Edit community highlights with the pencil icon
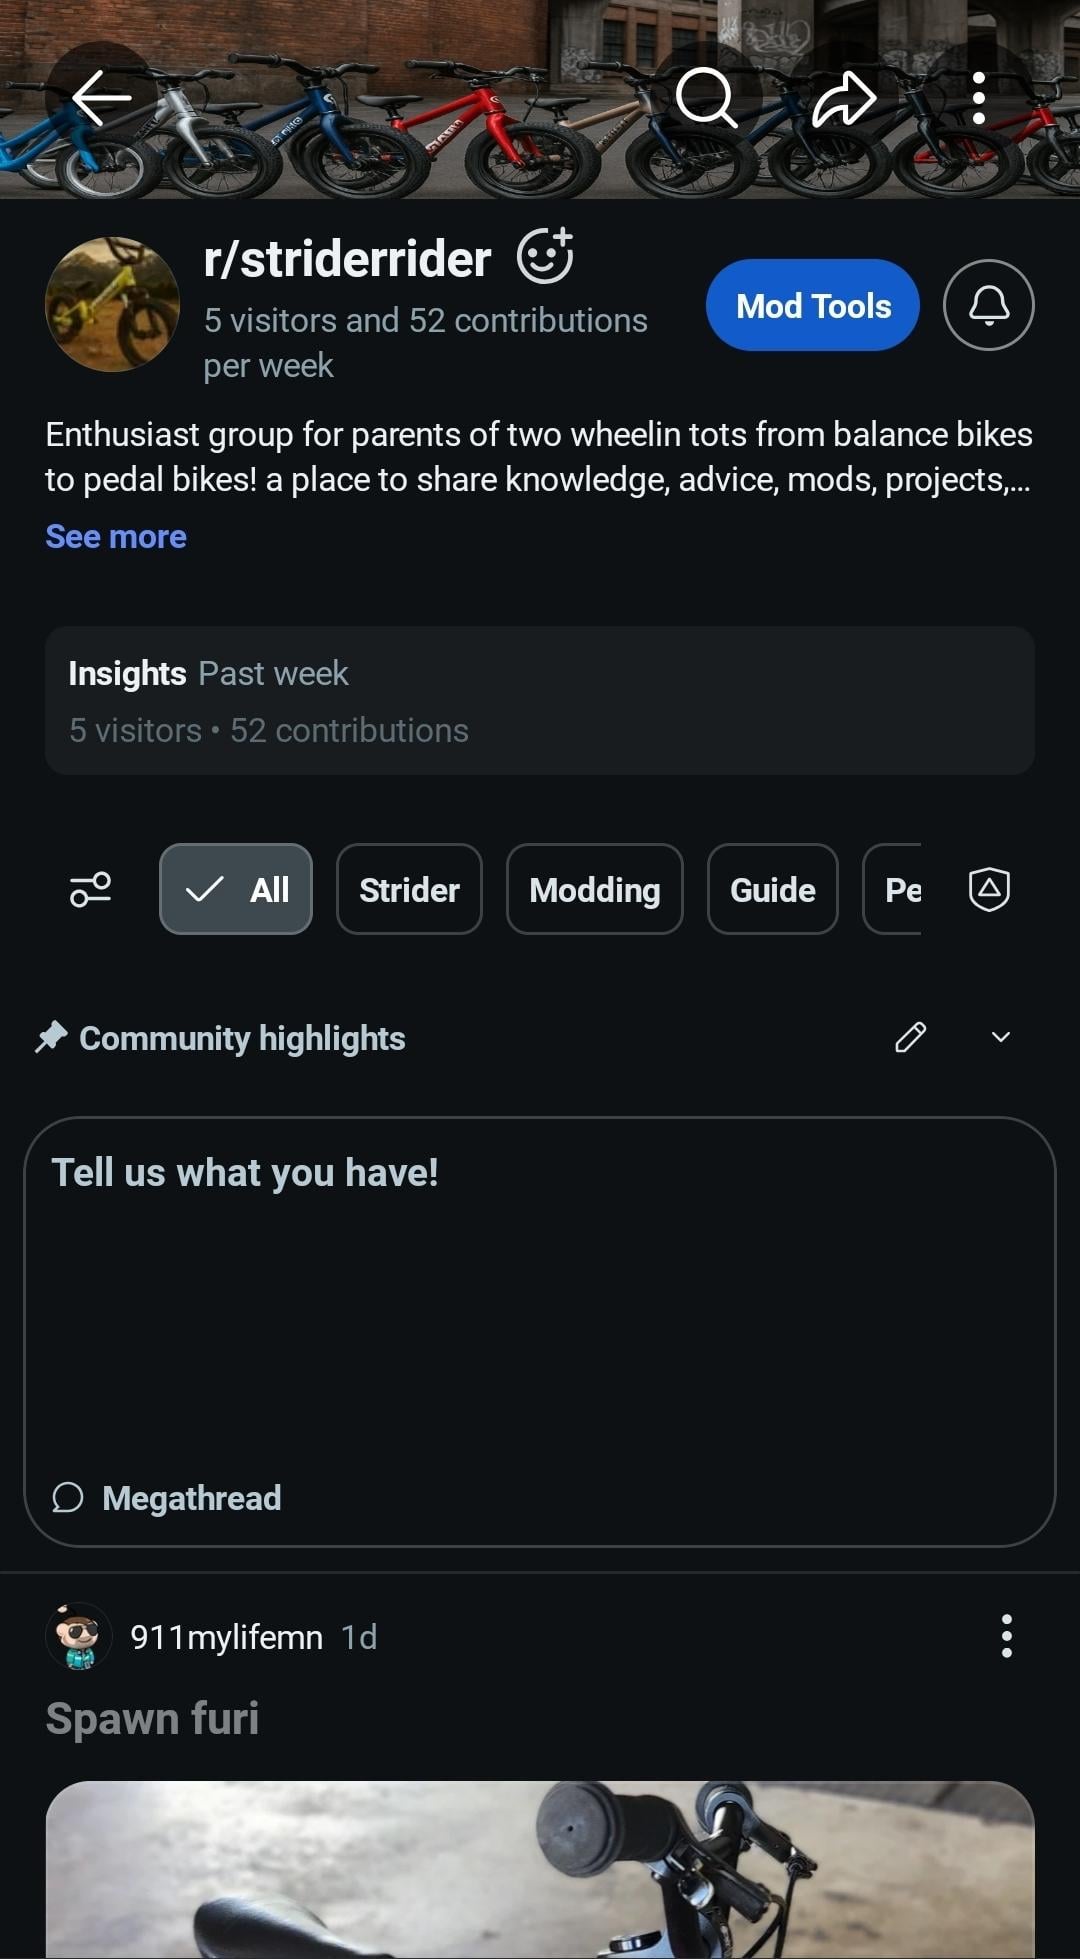This screenshot has width=1080, height=1959. pos(910,1038)
